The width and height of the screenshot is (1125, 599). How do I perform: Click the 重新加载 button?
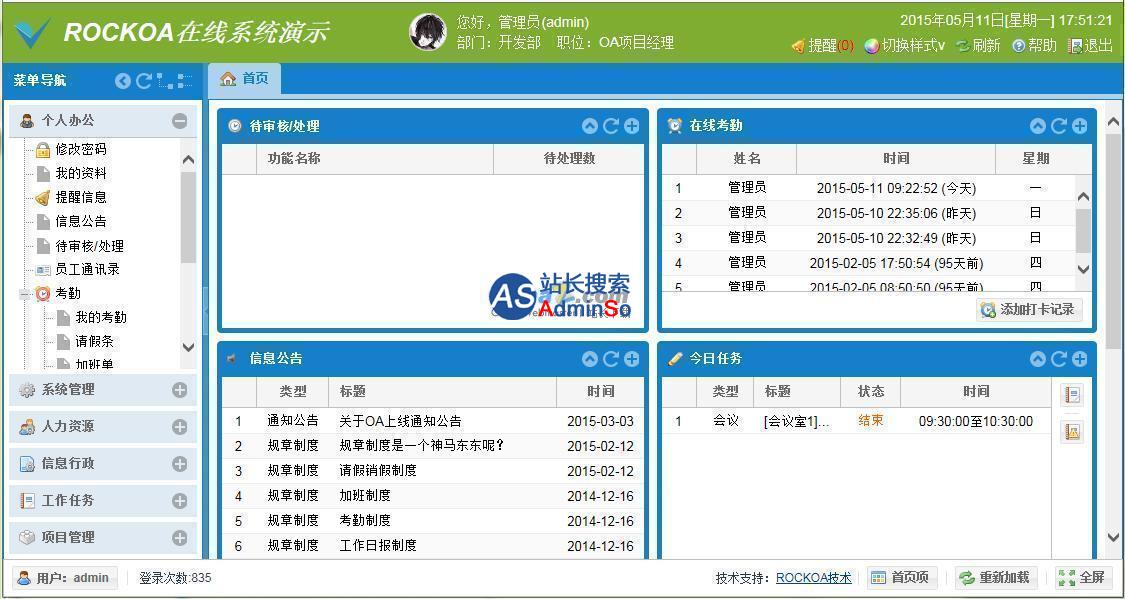pyautogui.click(x=996, y=577)
